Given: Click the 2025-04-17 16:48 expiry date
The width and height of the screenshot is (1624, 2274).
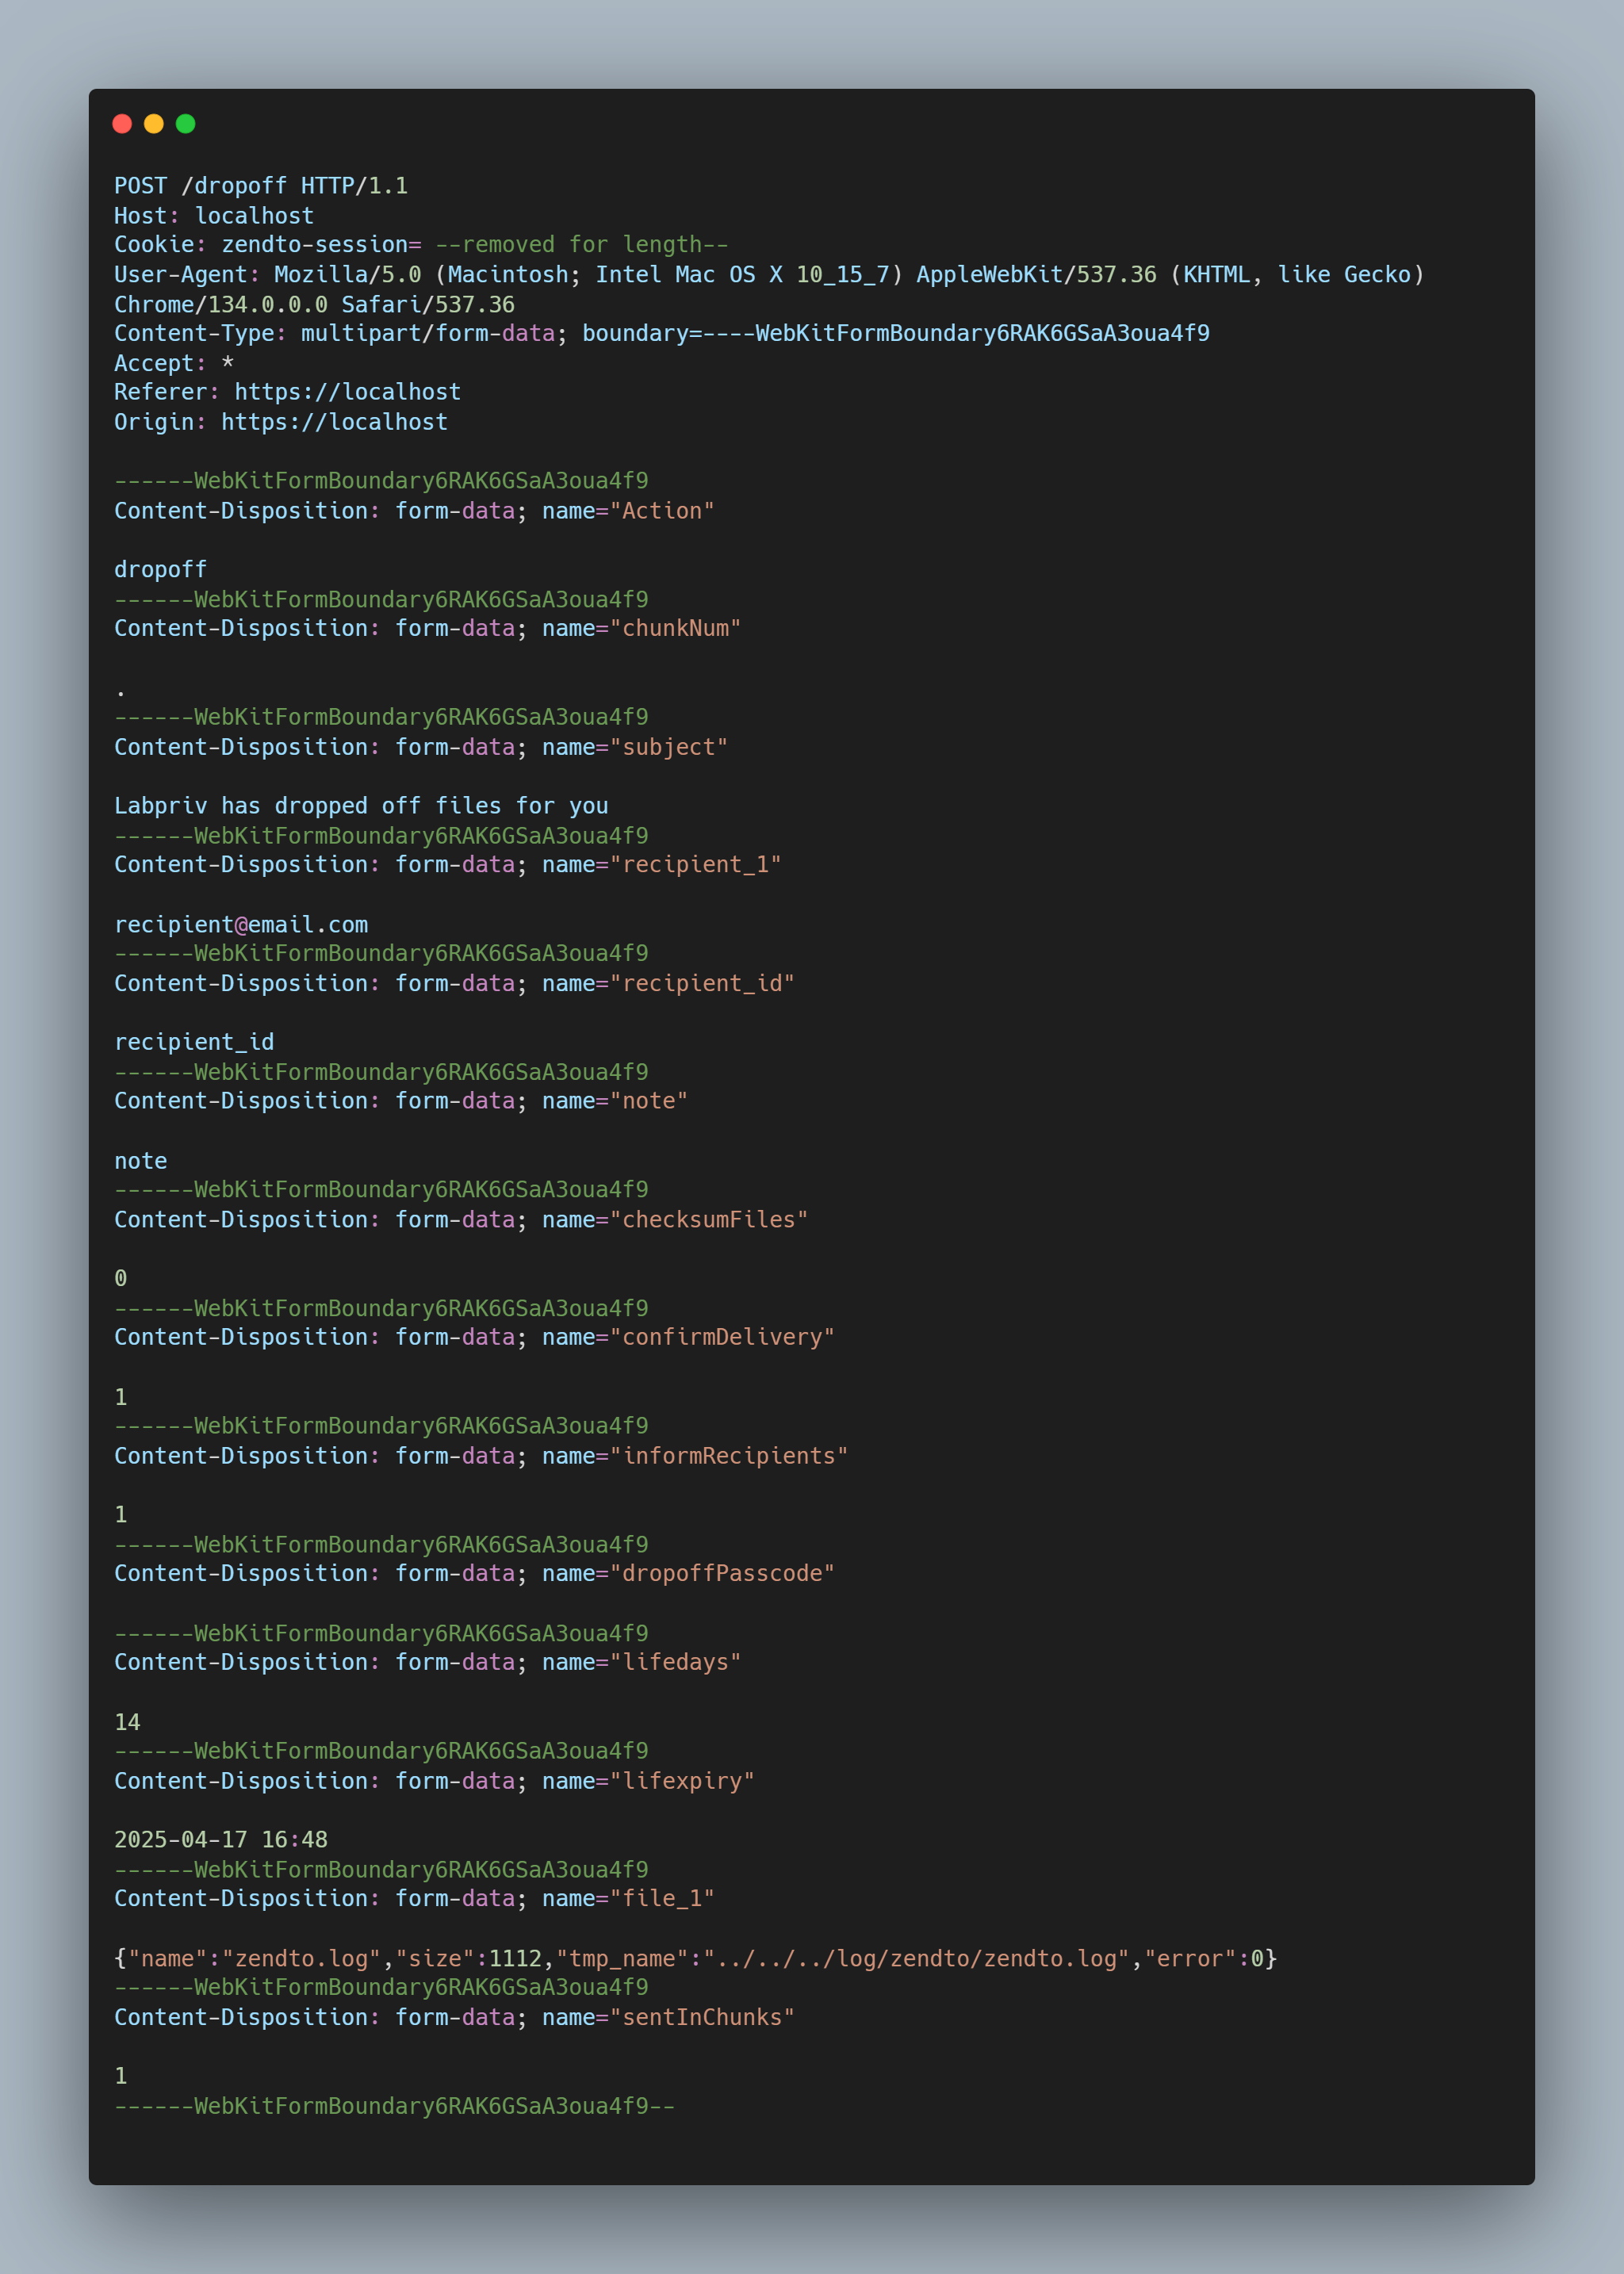Looking at the screenshot, I should pyautogui.click(x=221, y=1840).
